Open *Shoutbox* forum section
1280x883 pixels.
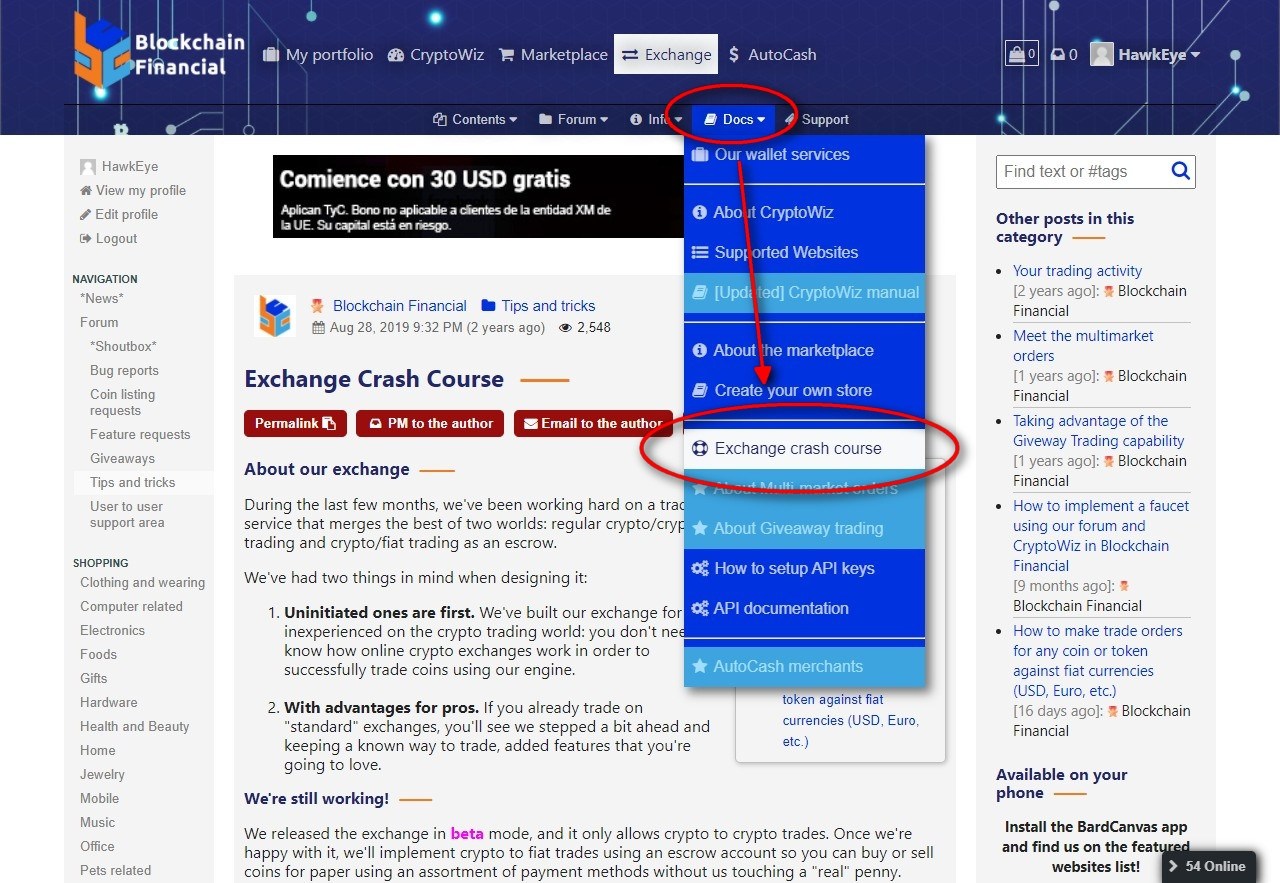pyautogui.click(x=123, y=346)
